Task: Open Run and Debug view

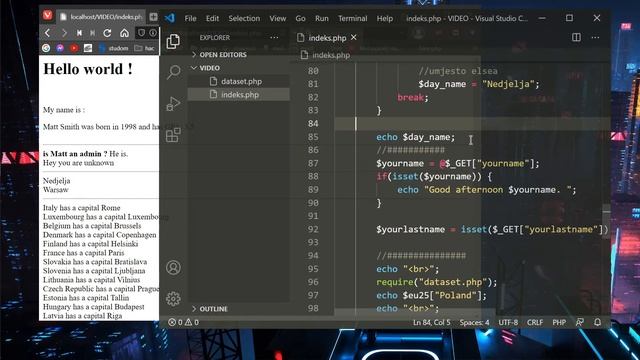Action: (x=173, y=103)
